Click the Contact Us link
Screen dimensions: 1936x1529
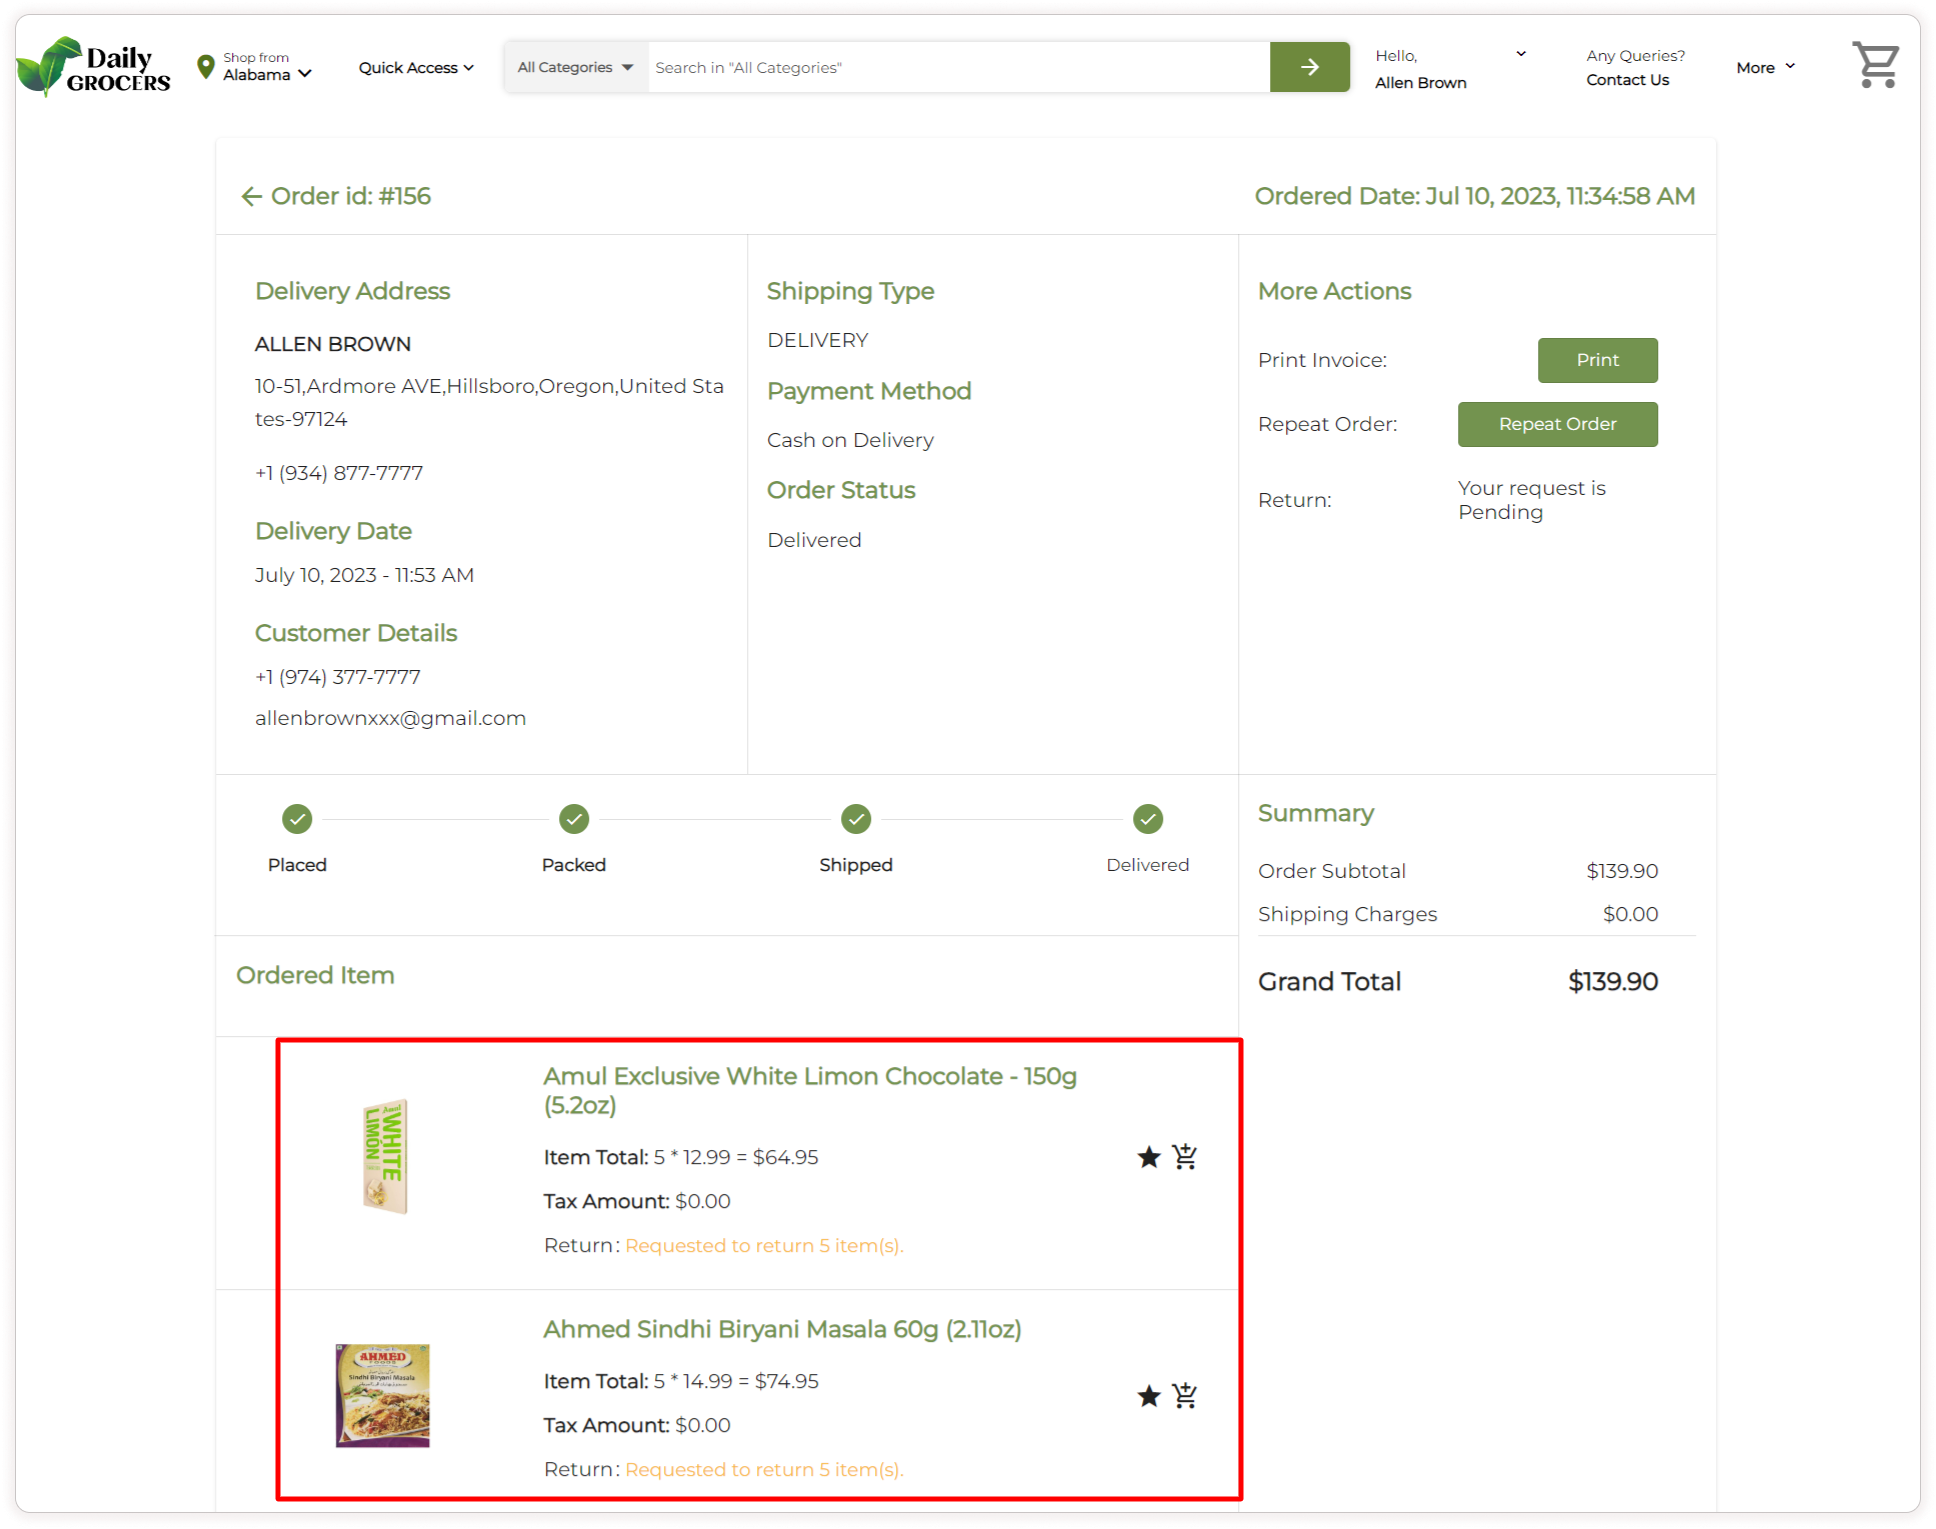pyautogui.click(x=1627, y=80)
